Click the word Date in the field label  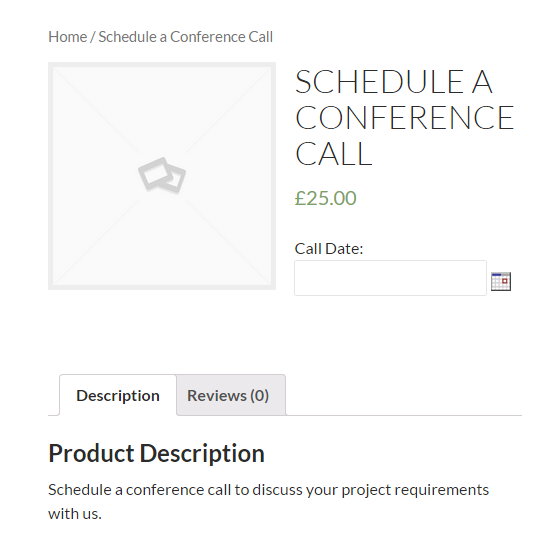point(344,248)
